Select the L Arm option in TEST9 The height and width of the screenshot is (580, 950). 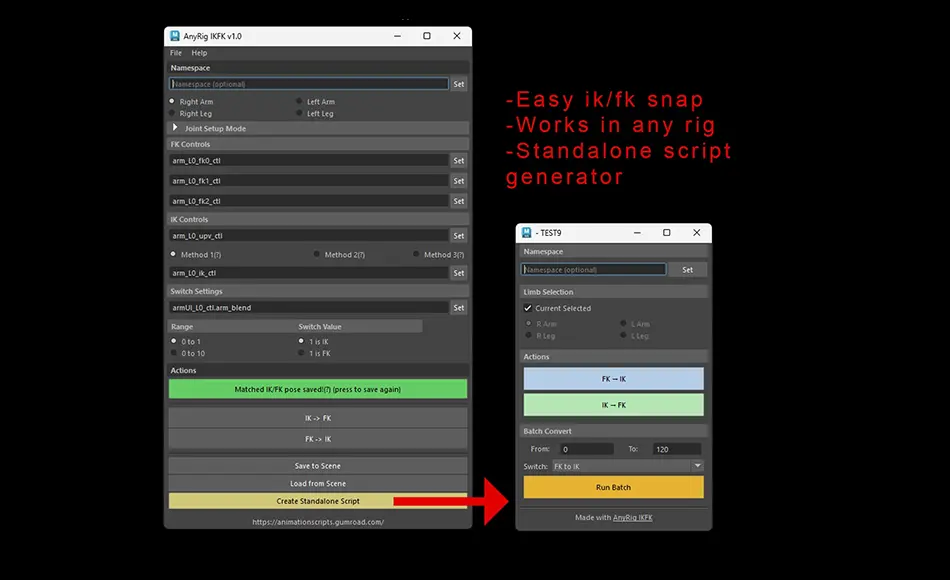tap(623, 324)
